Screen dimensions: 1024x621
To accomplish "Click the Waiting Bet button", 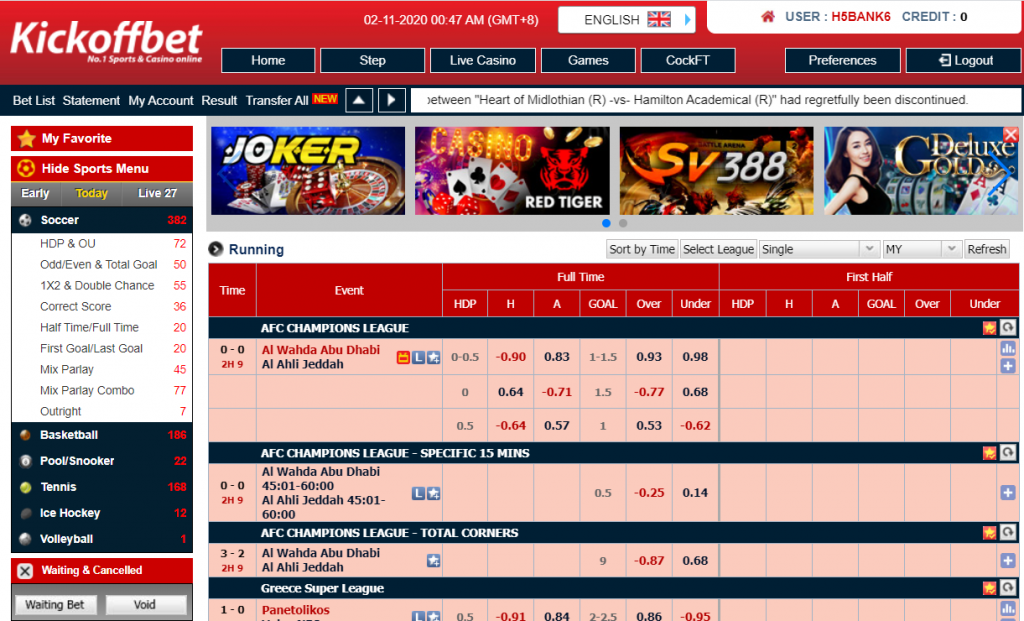I will pos(55,604).
